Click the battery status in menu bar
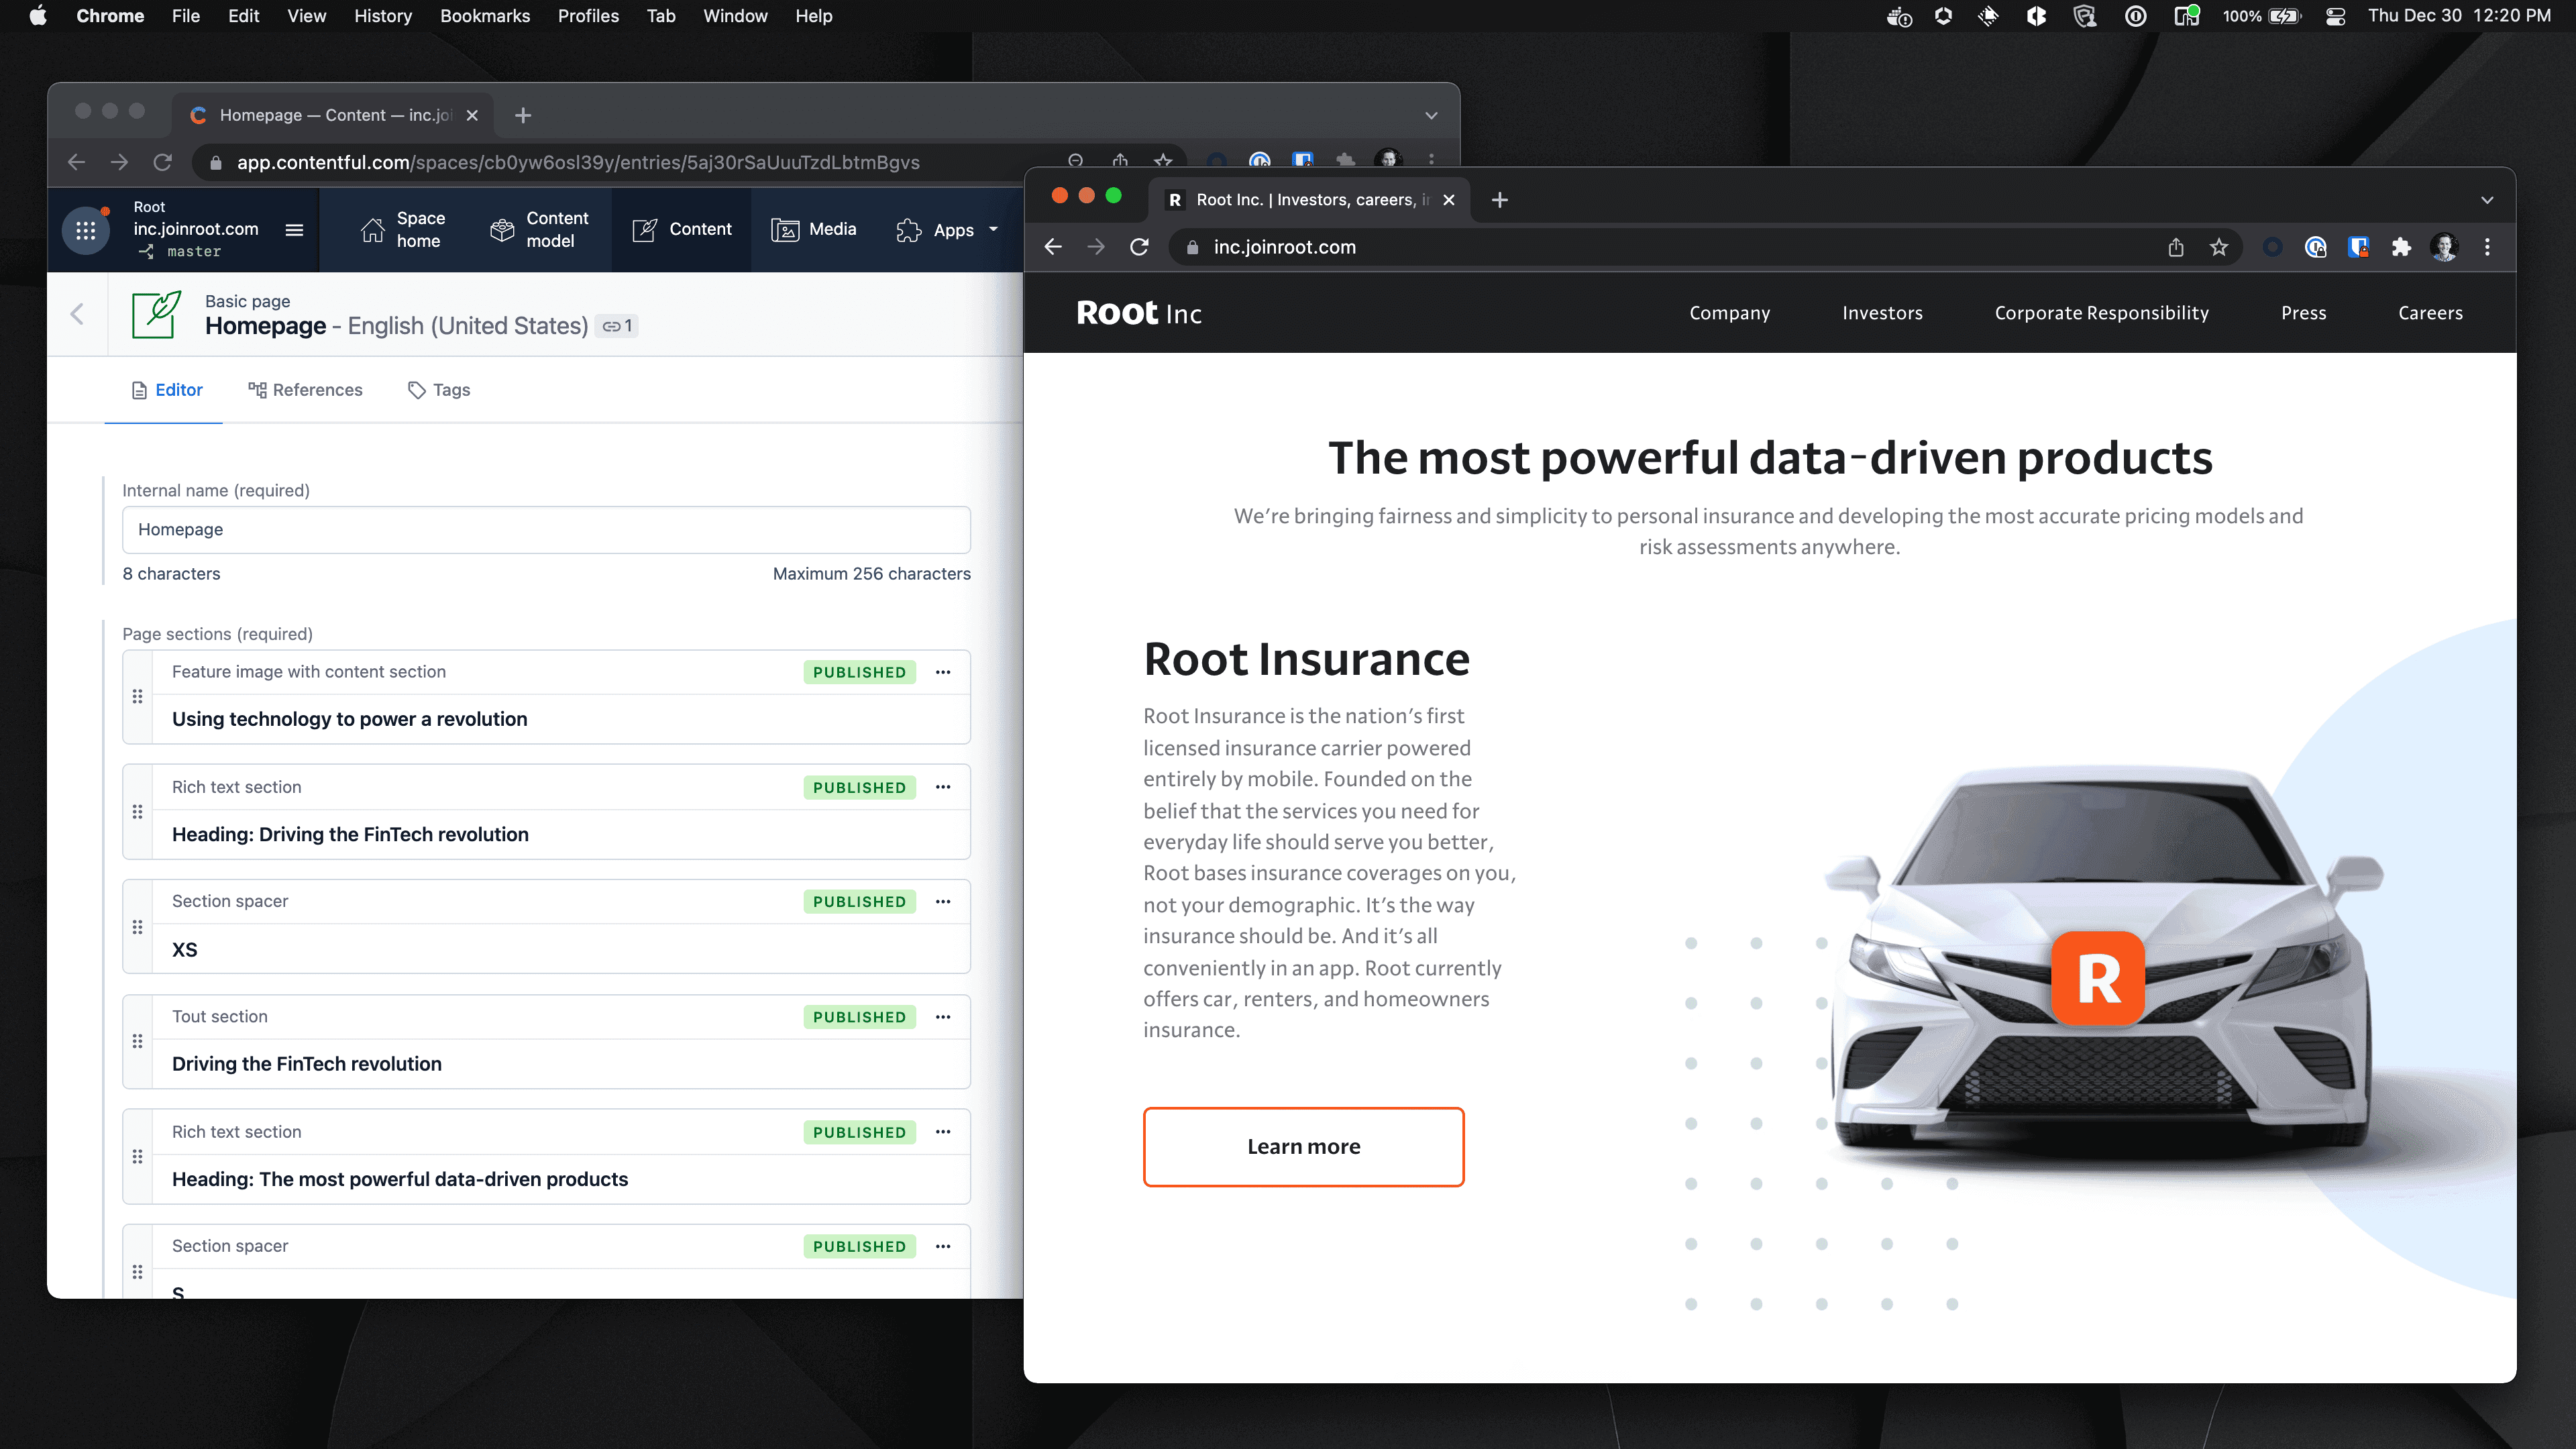This screenshot has width=2576, height=1449. click(x=2261, y=16)
